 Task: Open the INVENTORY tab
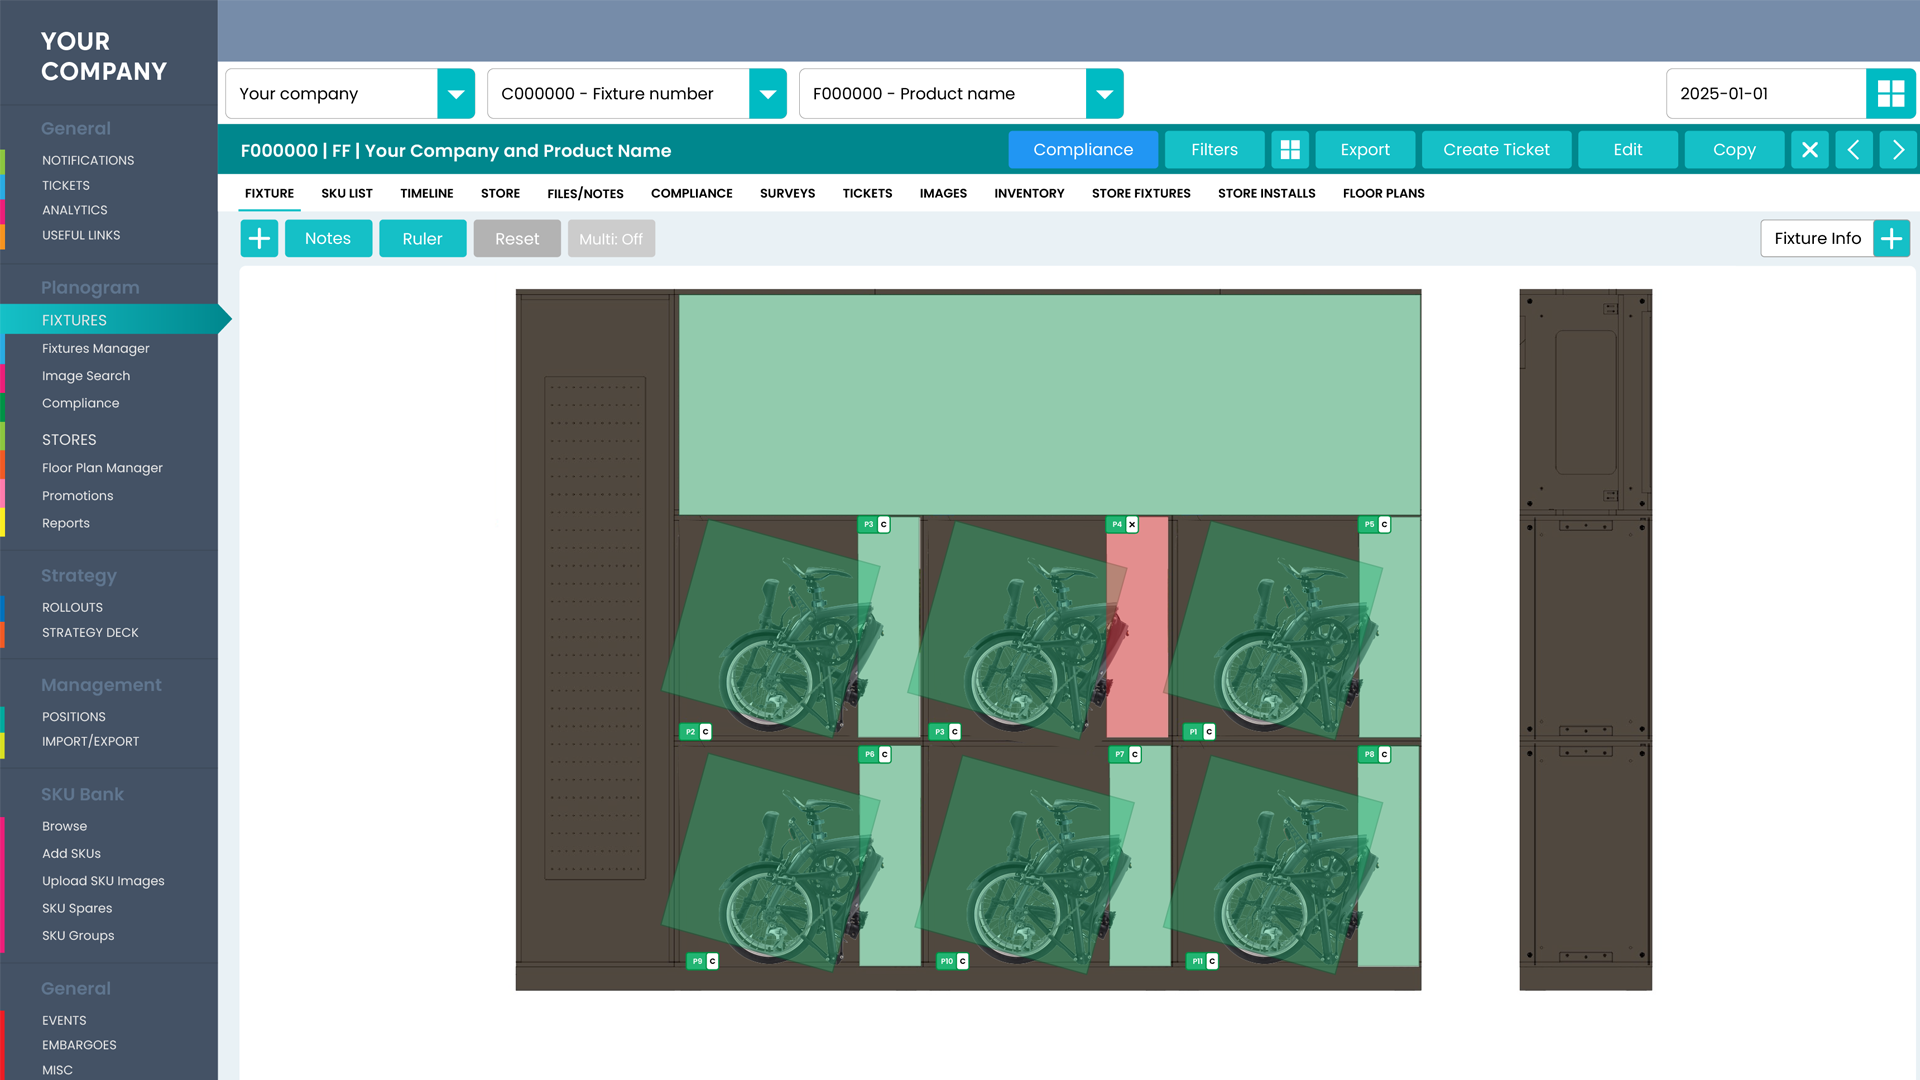click(1029, 193)
